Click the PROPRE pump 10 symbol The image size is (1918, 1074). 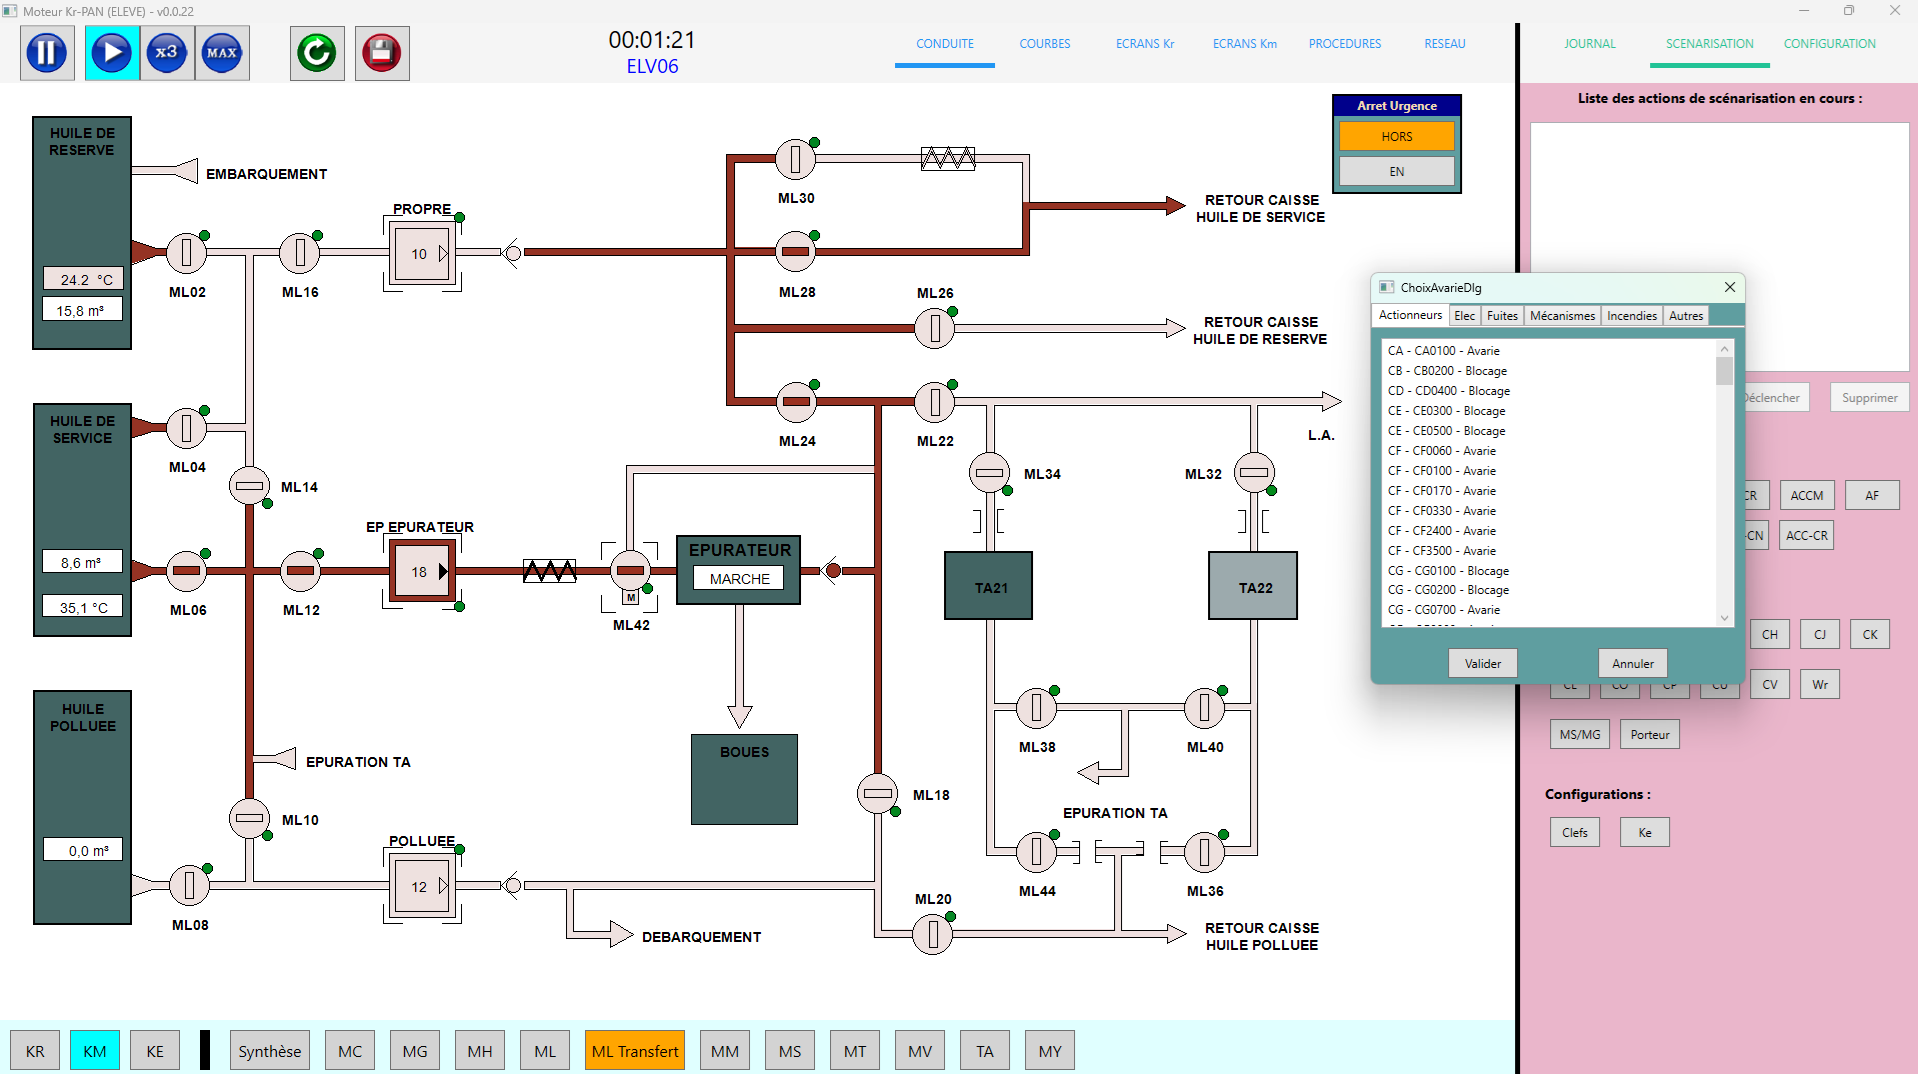point(422,254)
